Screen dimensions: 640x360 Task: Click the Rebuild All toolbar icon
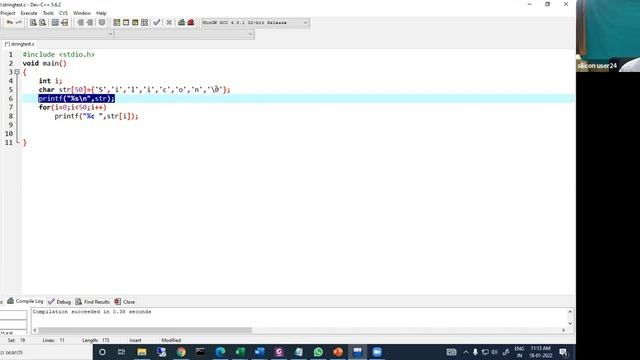[x=144, y=22]
